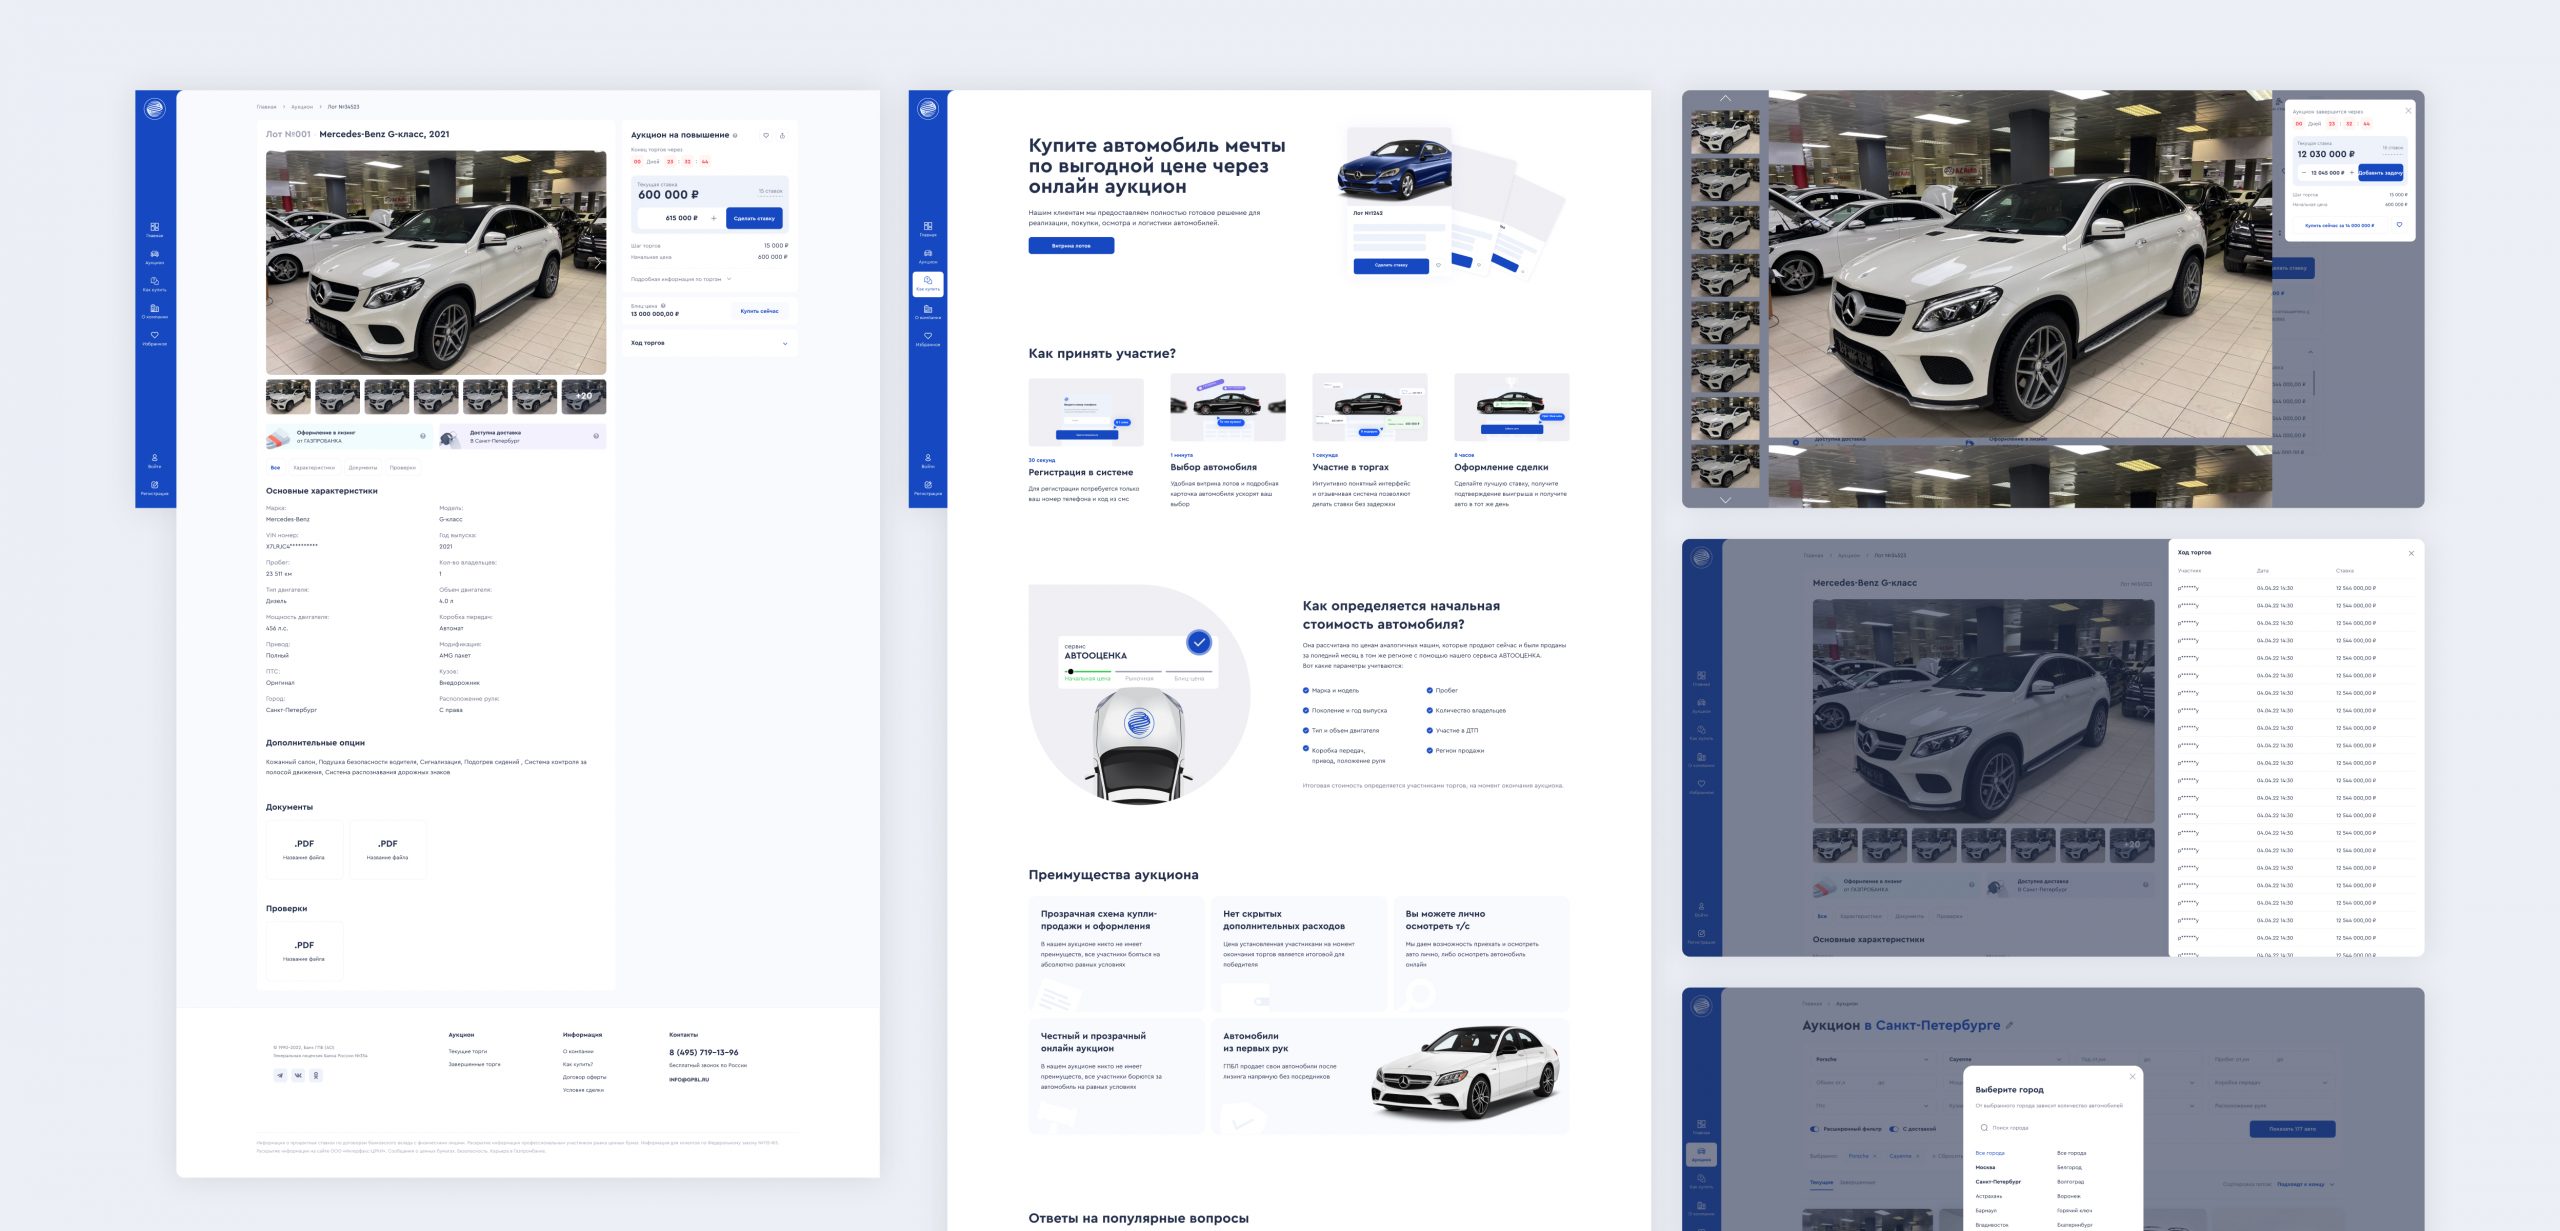Open the Коробка передач dropdown
This screenshot has width=2560, height=1231.
2271,1083
